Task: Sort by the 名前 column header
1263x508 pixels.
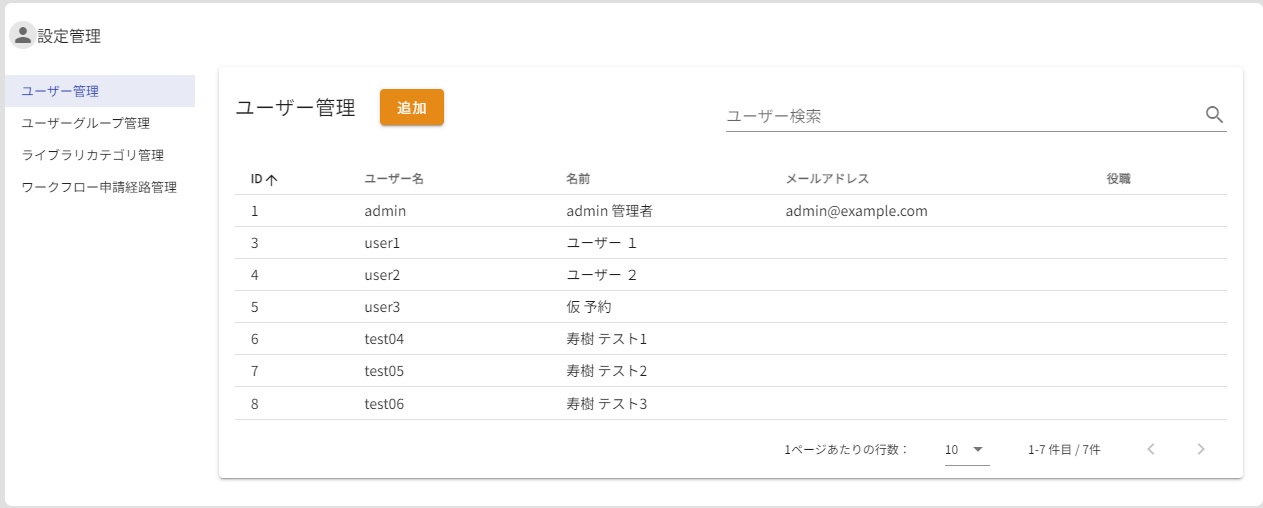Action: [x=578, y=179]
